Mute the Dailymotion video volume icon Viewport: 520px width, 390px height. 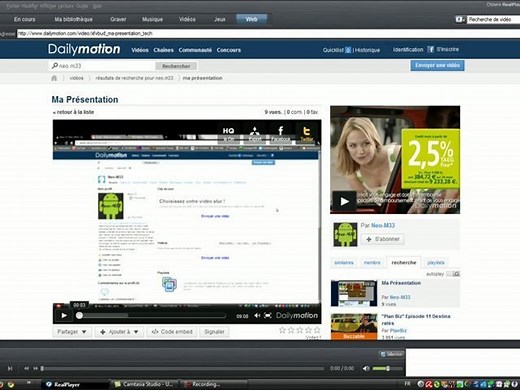tap(257, 315)
